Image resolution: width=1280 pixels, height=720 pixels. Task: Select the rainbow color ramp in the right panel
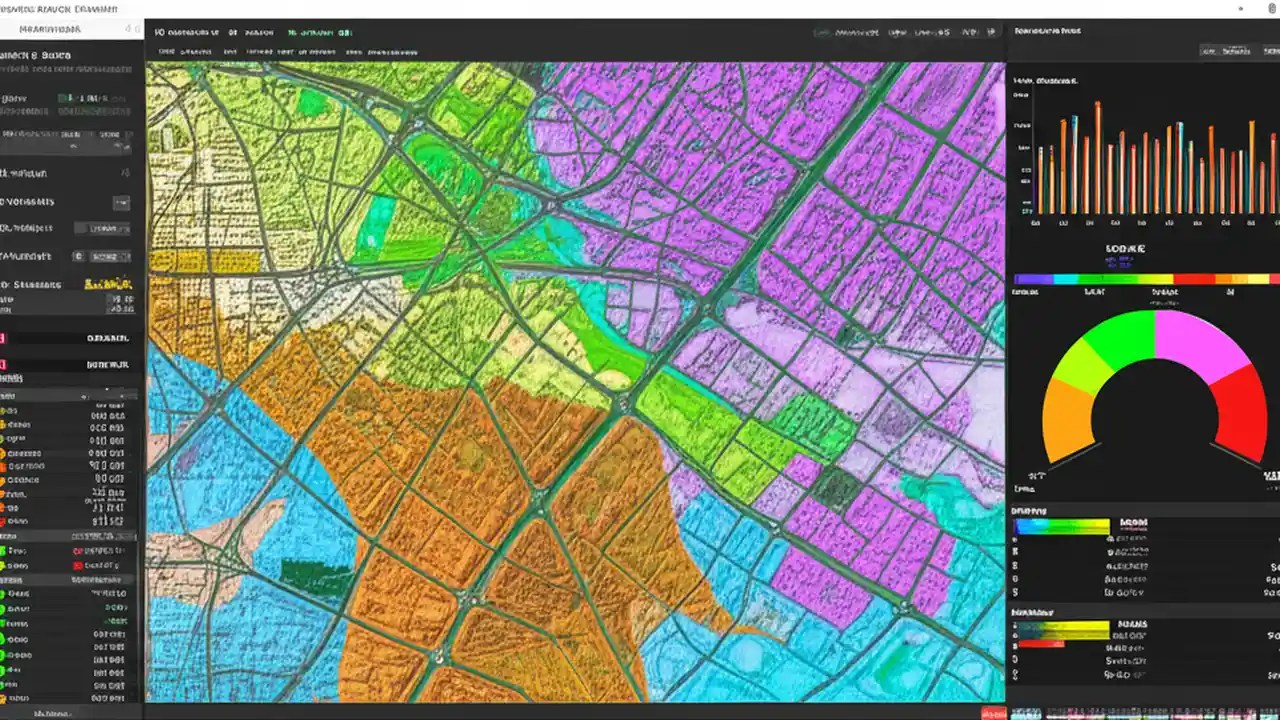[x=1138, y=280]
